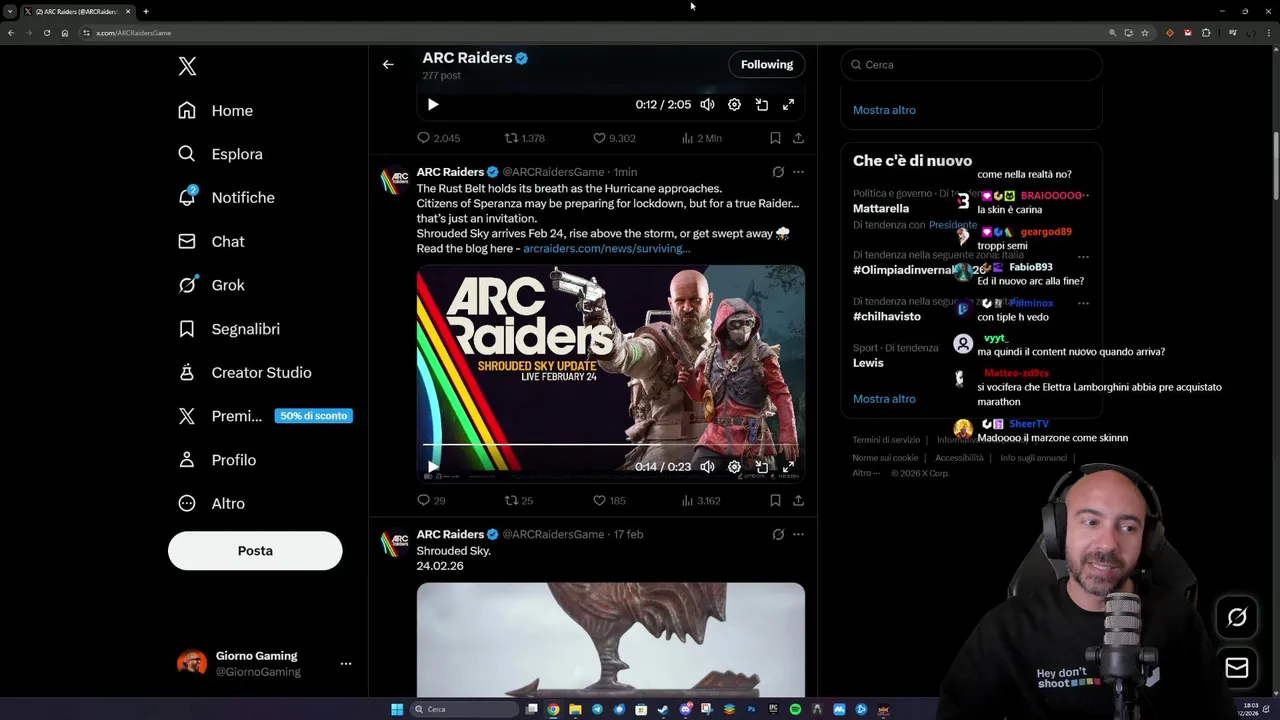
Task: Click the Cerca search field on X
Action: pyautogui.click(x=971, y=65)
